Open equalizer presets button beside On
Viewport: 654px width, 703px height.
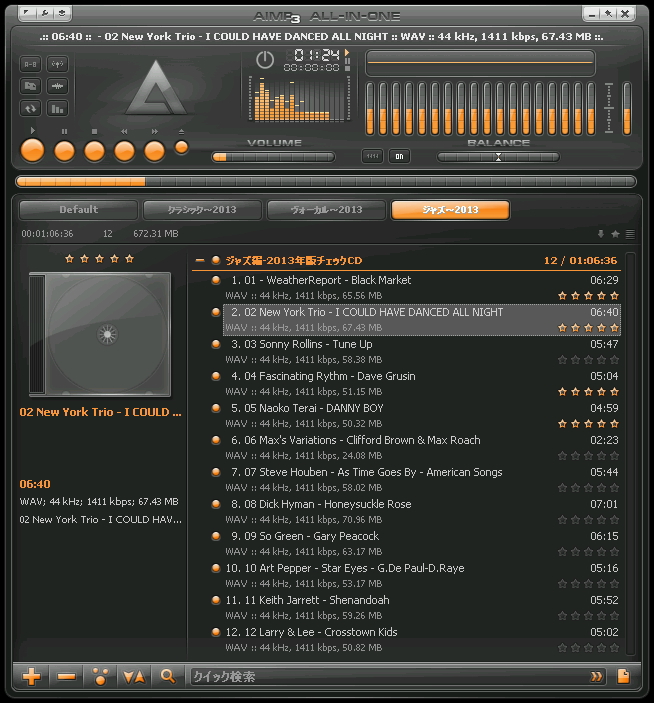pyautogui.click(x=372, y=156)
